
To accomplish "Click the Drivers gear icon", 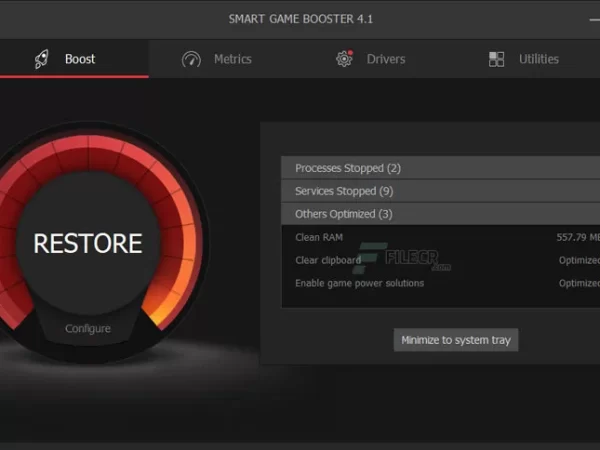I will 344,59.
